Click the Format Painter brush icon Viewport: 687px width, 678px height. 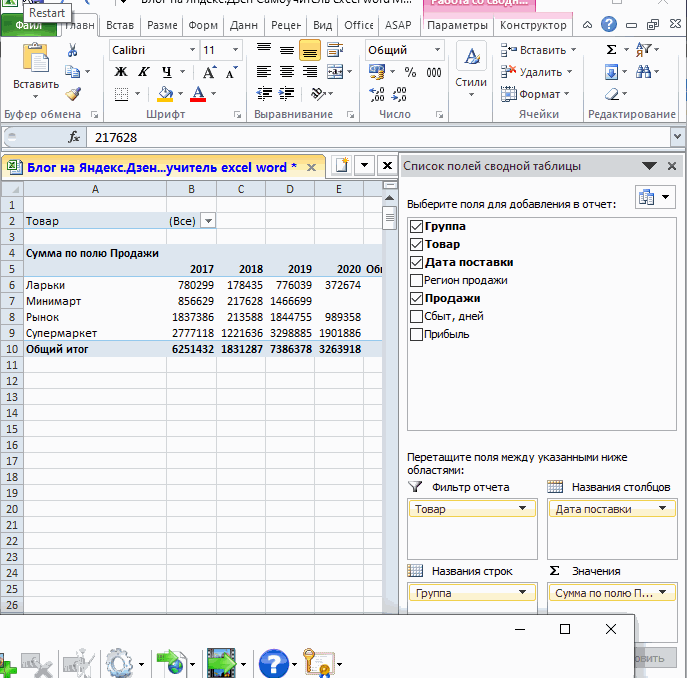click(73, 93)
